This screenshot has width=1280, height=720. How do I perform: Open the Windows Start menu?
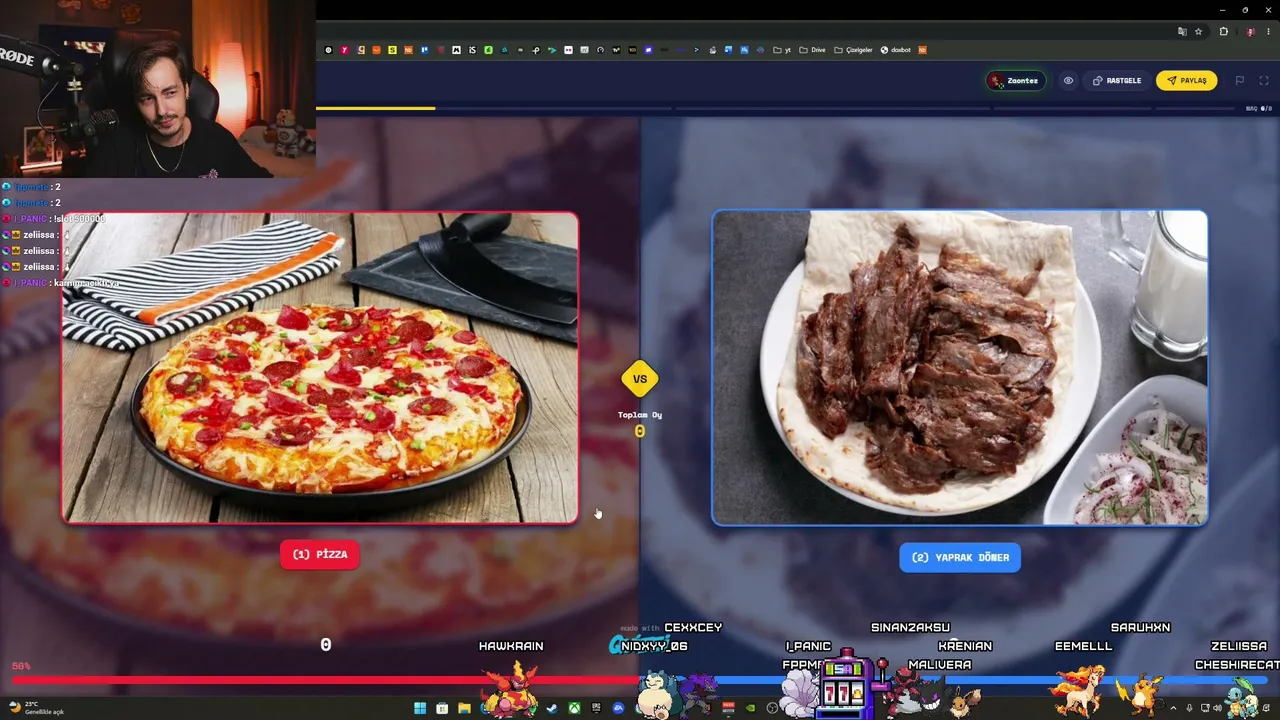click(420, 708)
